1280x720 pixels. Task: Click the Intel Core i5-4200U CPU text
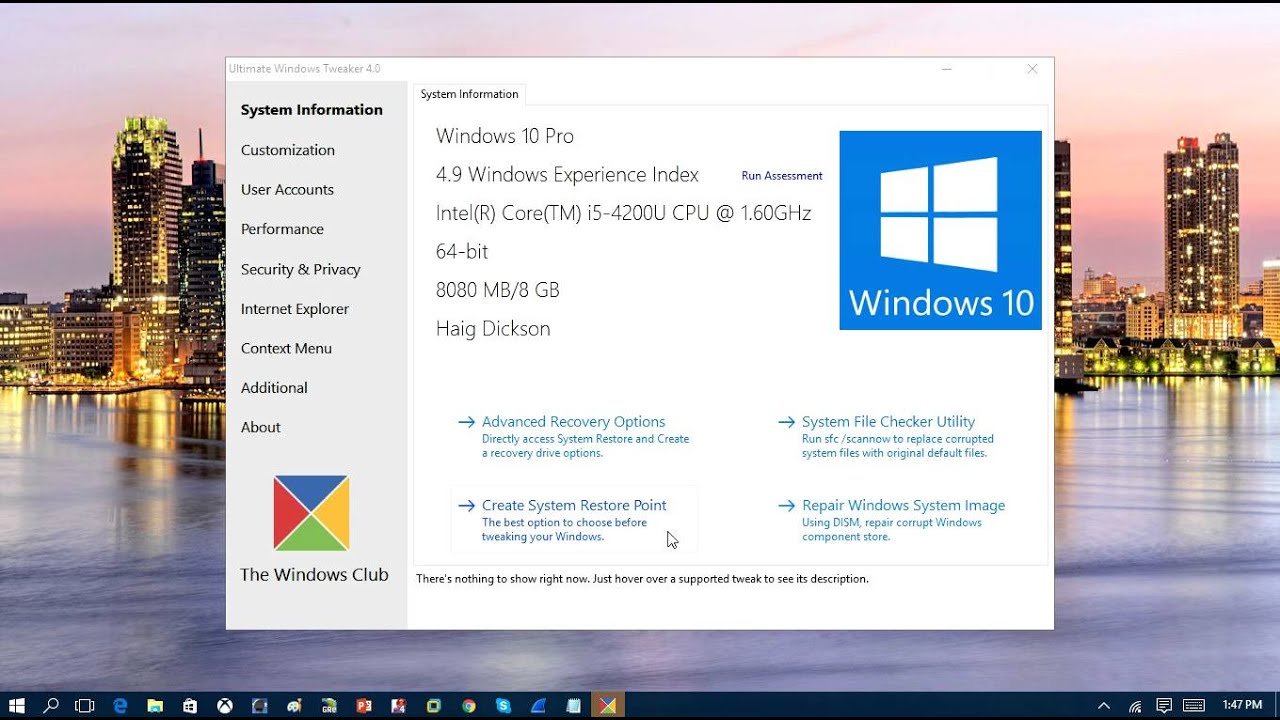tap(623, 213)
